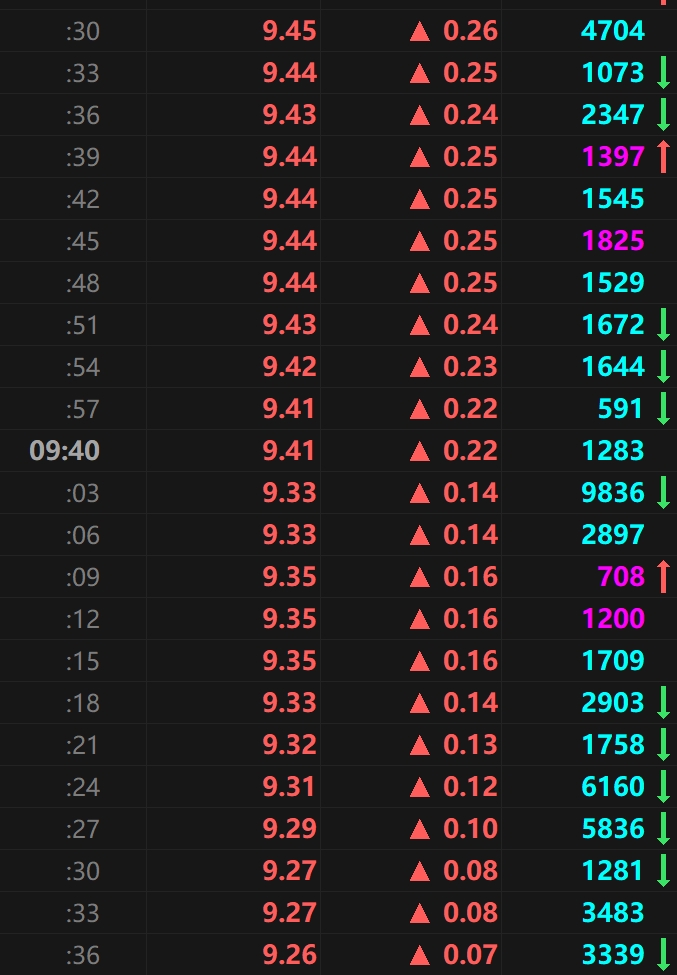677x975 pixels.
Task: Select the magenta volume cell 1200
Action: click(x=613, y=618)
